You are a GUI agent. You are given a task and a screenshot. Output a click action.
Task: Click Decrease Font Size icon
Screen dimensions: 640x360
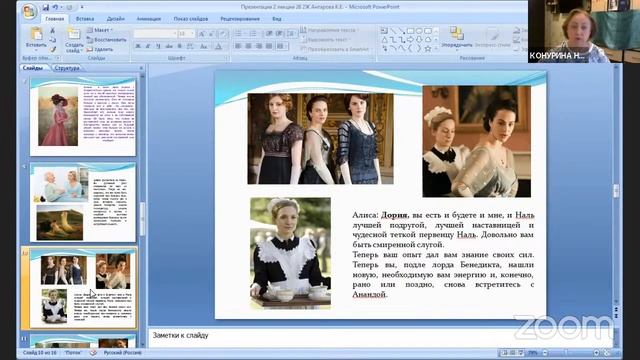(211, 33)
